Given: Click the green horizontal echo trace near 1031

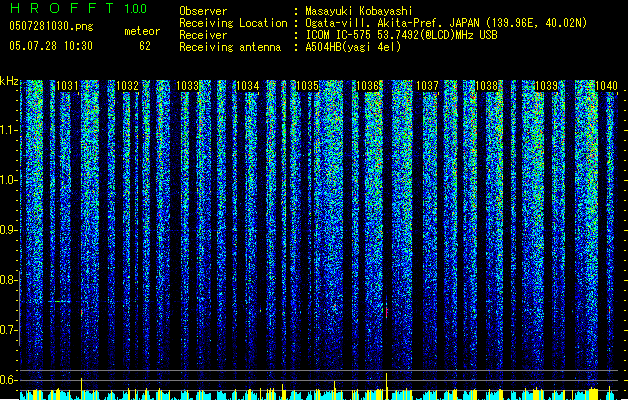Looking at the screenshot, I should 59,301.
